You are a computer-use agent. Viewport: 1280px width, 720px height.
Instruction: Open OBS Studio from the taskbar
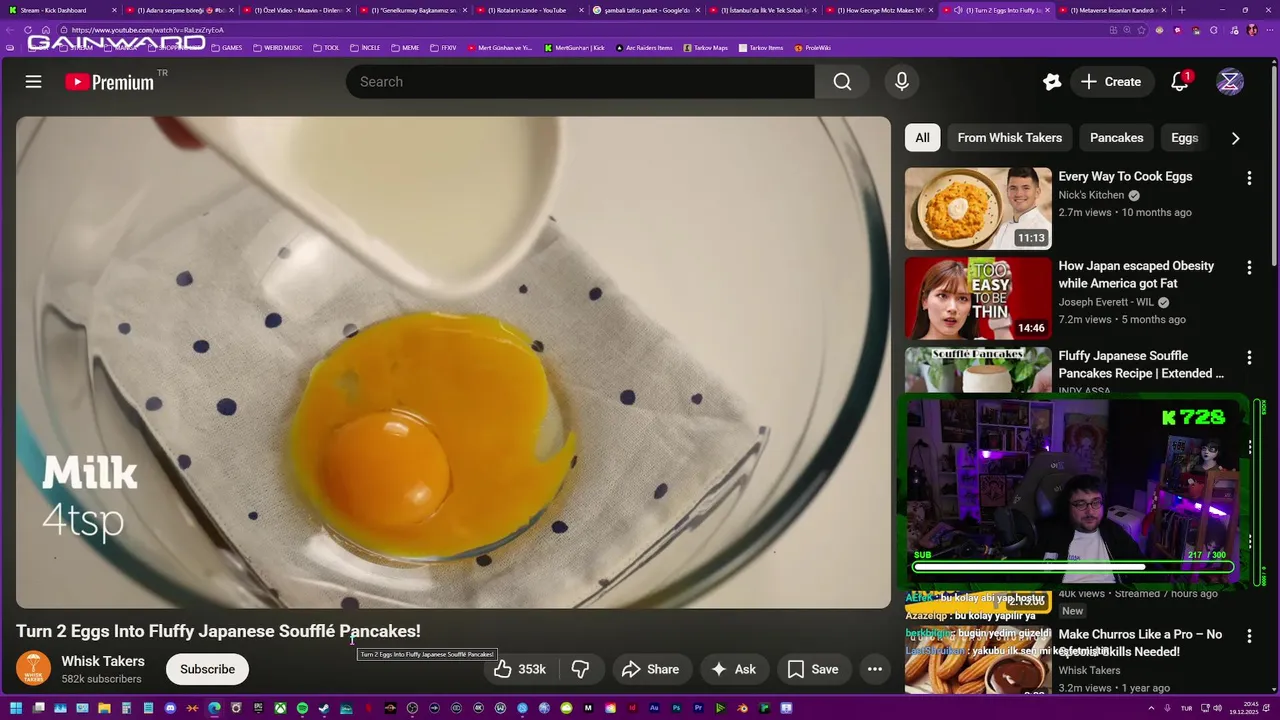(411, 709)
